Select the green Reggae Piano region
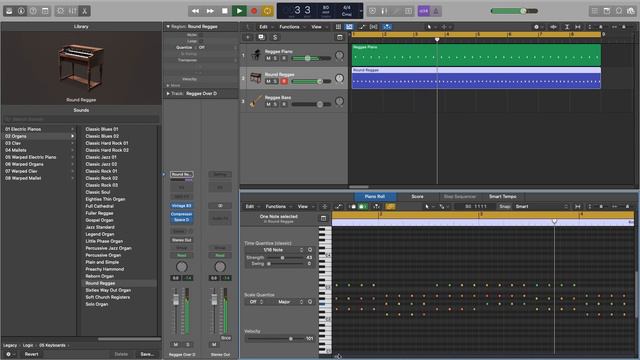This screenshot has width=640, height=360. click(x=476, y=55)
